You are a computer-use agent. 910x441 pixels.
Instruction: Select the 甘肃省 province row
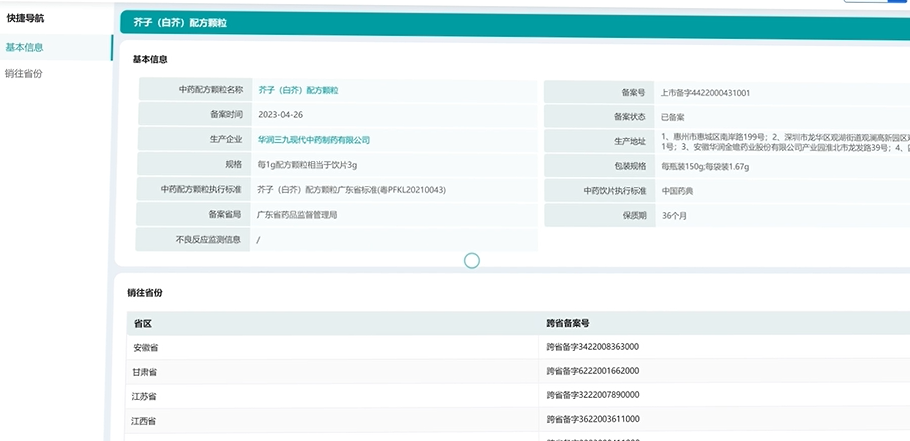146,372
